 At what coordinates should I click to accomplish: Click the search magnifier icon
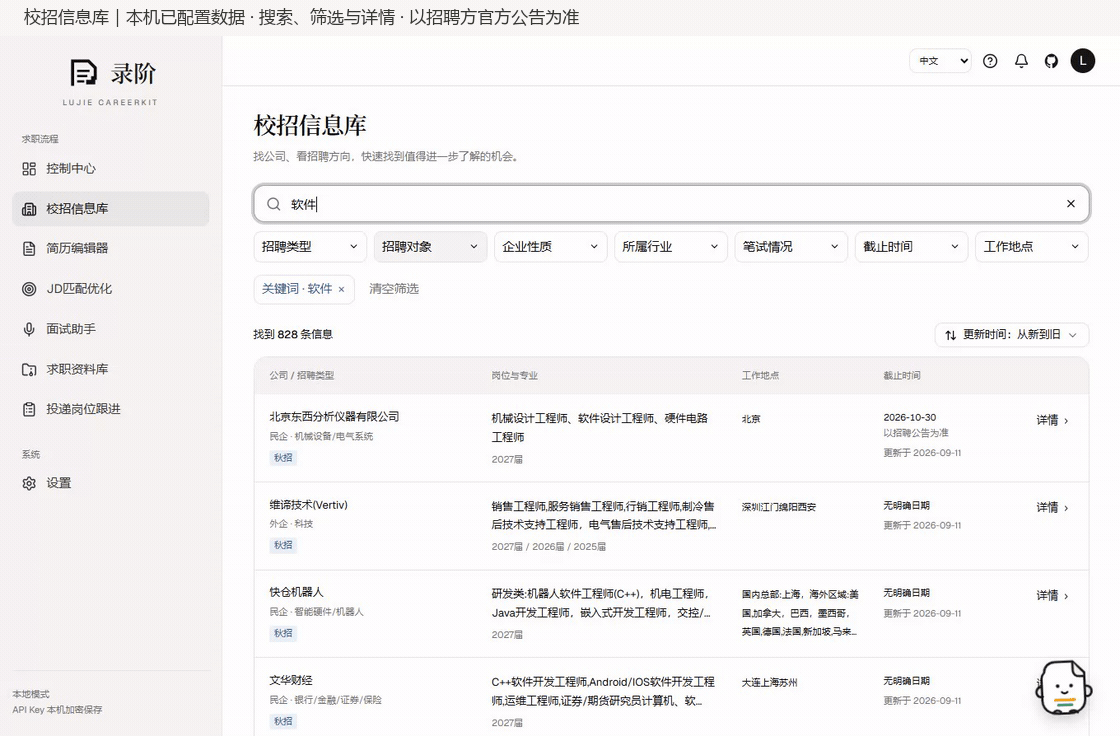pyautogui.click(x=274, y=204)
